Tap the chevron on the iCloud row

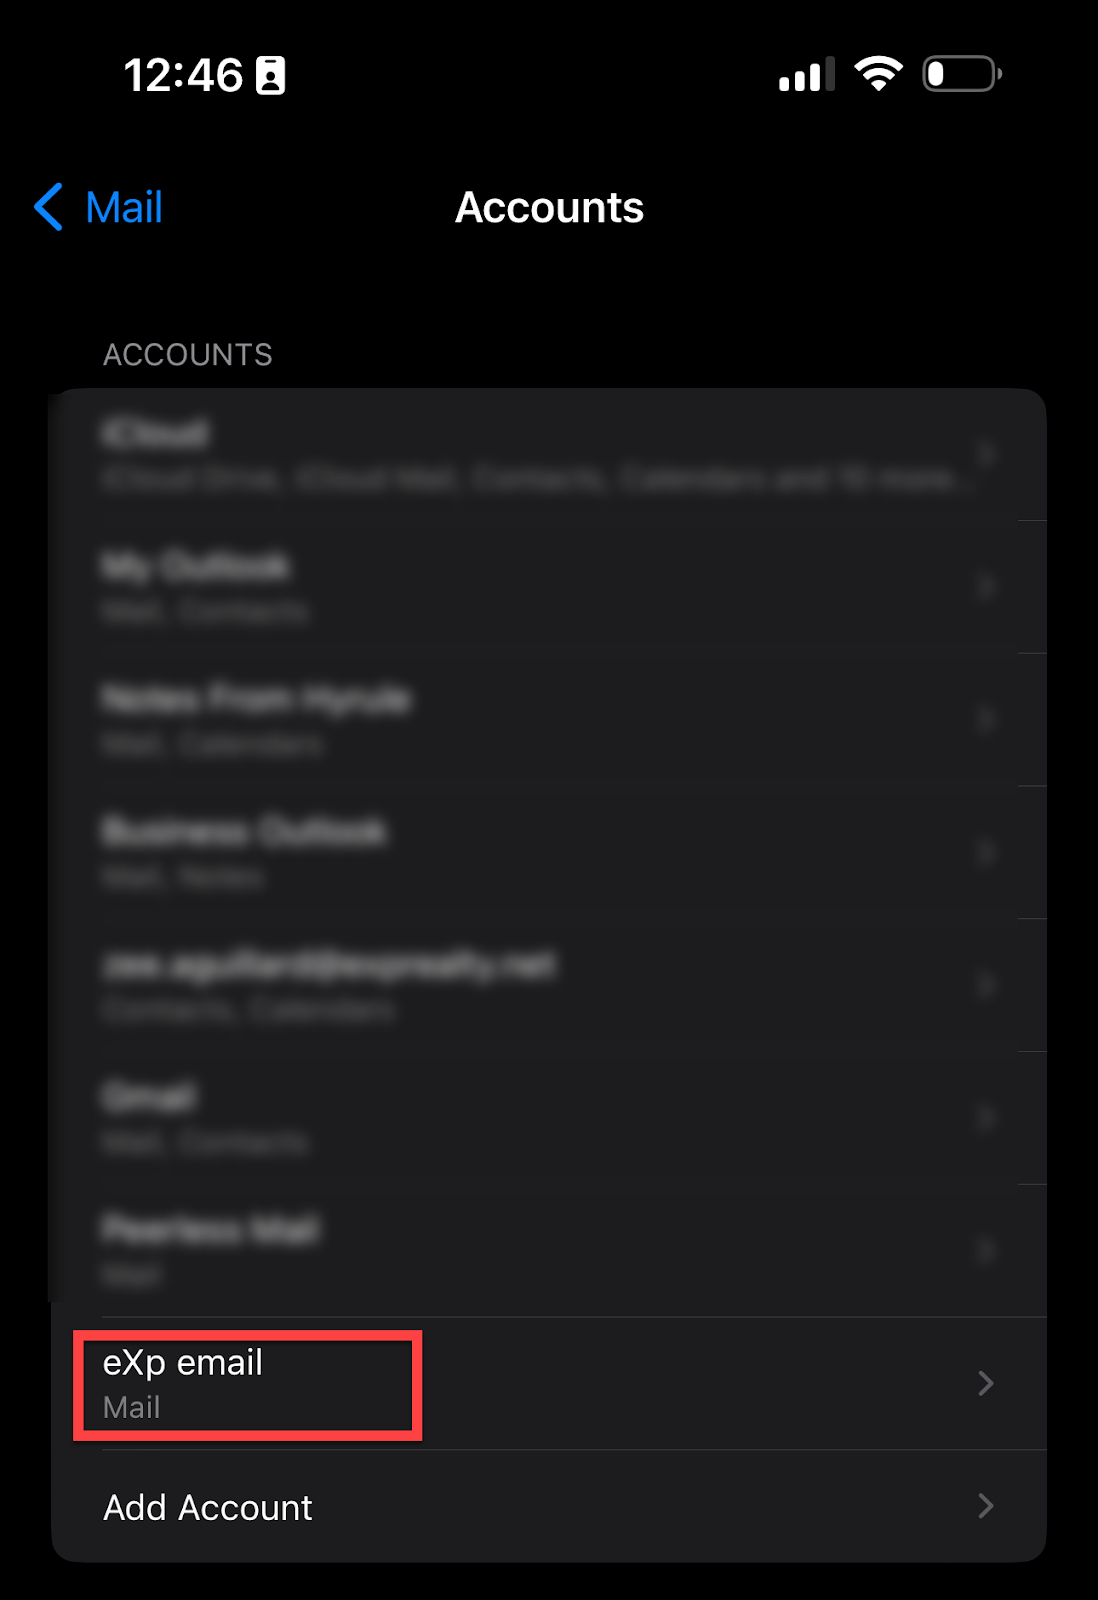coord(986,453)
